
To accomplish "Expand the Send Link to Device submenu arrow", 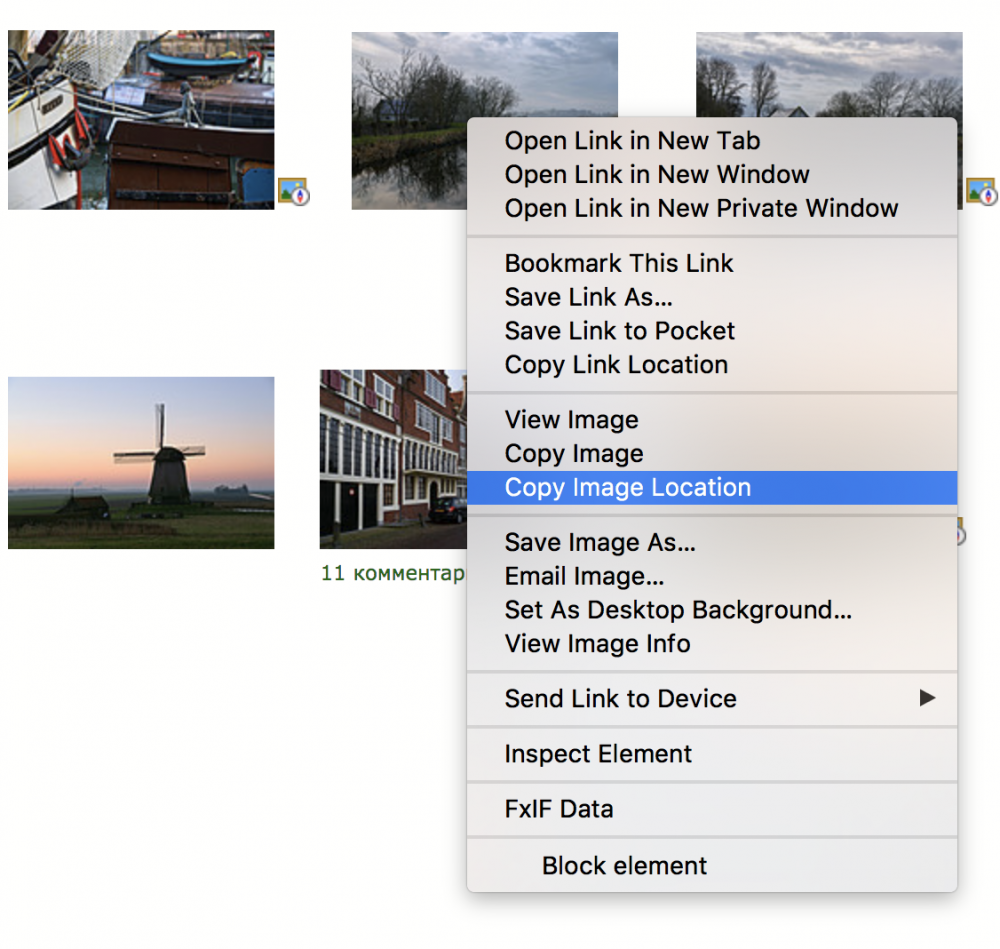I will [x=927, y=698].
